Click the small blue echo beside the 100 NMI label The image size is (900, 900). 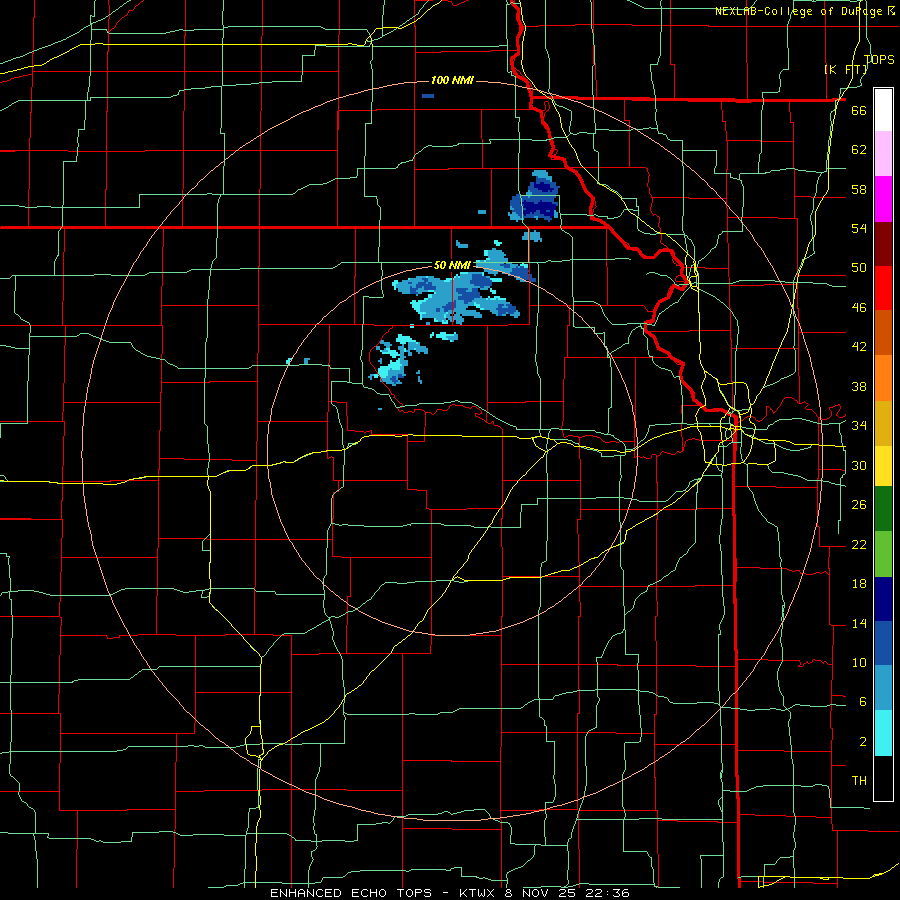(428, 96)
